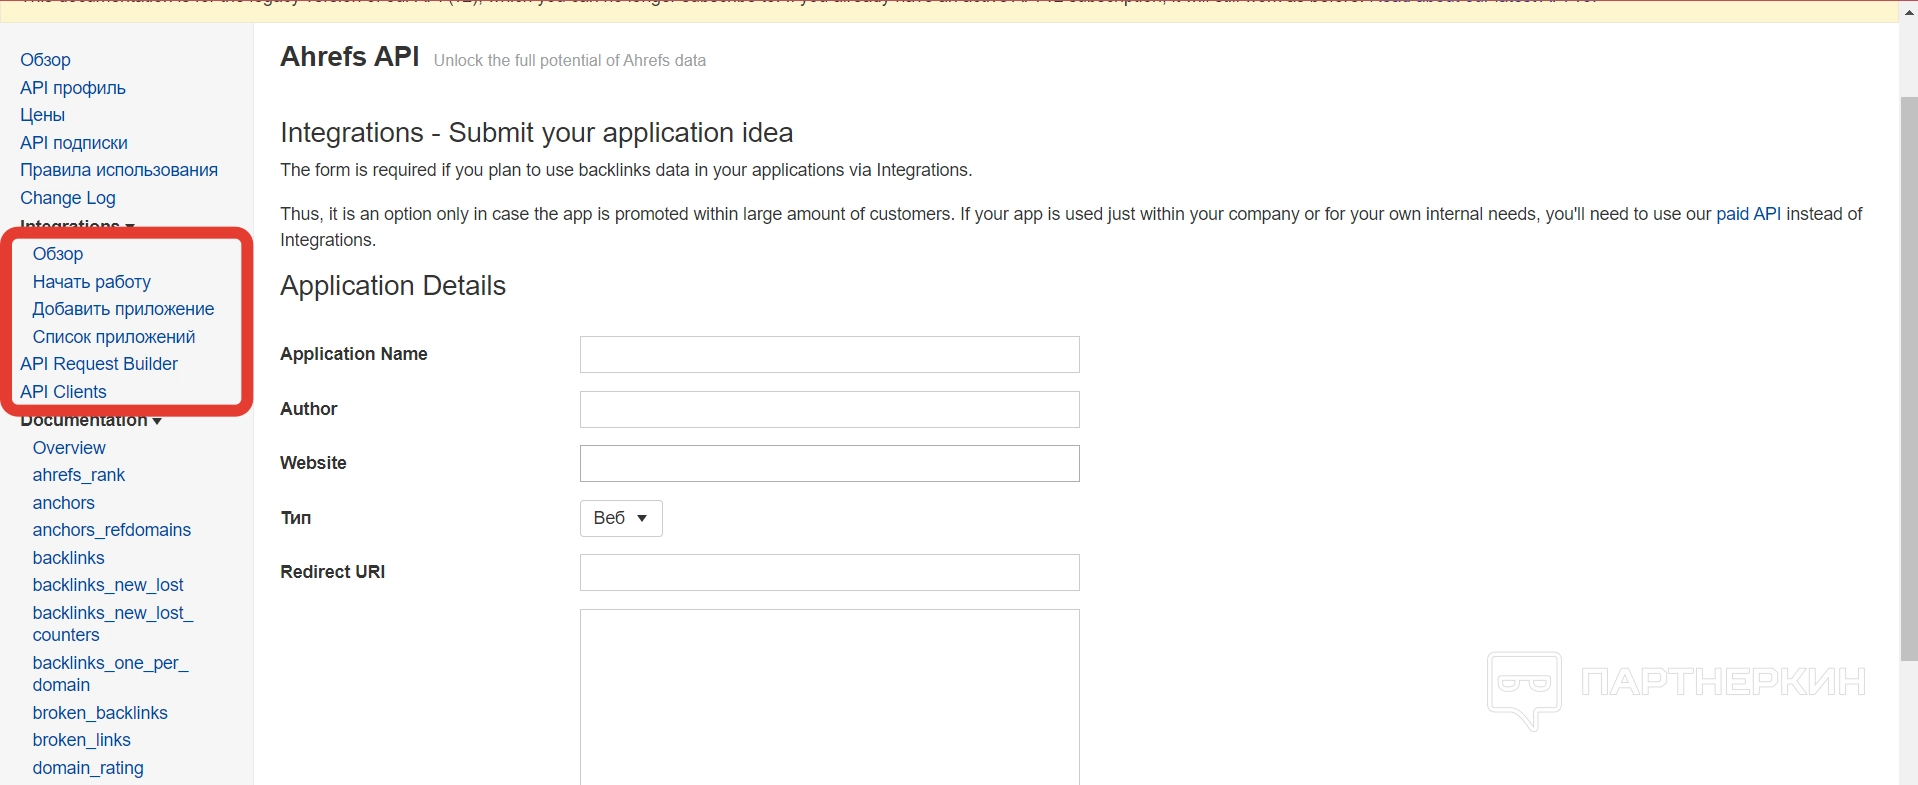Screen dimensions: 1918x785
Task: Click the scrollbar up arrow
Action: [x=1909, y=12]
